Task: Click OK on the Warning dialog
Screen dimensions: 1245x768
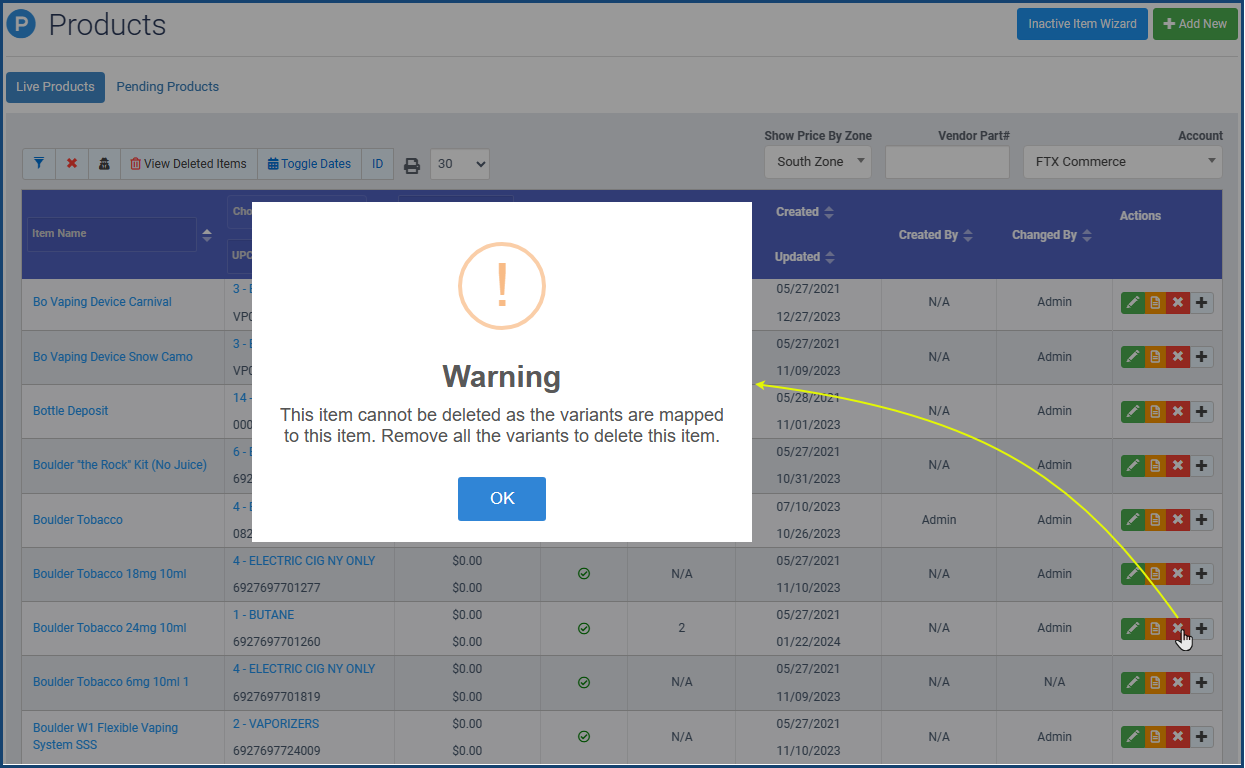Action: (502, 498)
